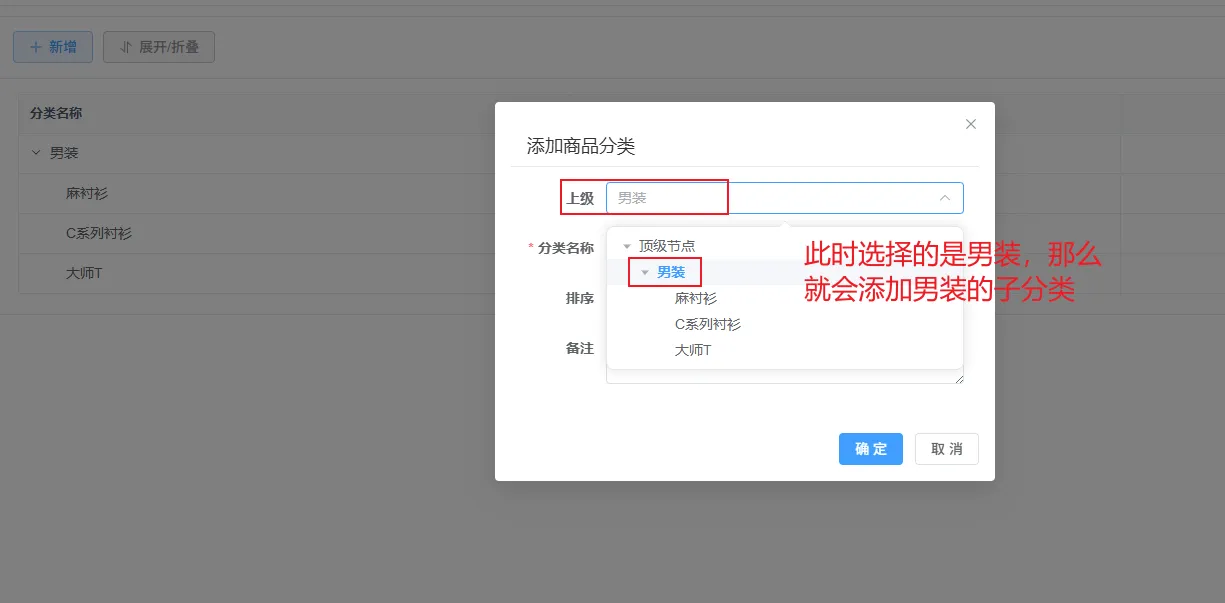Select 顶级节点 option in dropdown

pos(667,246)
